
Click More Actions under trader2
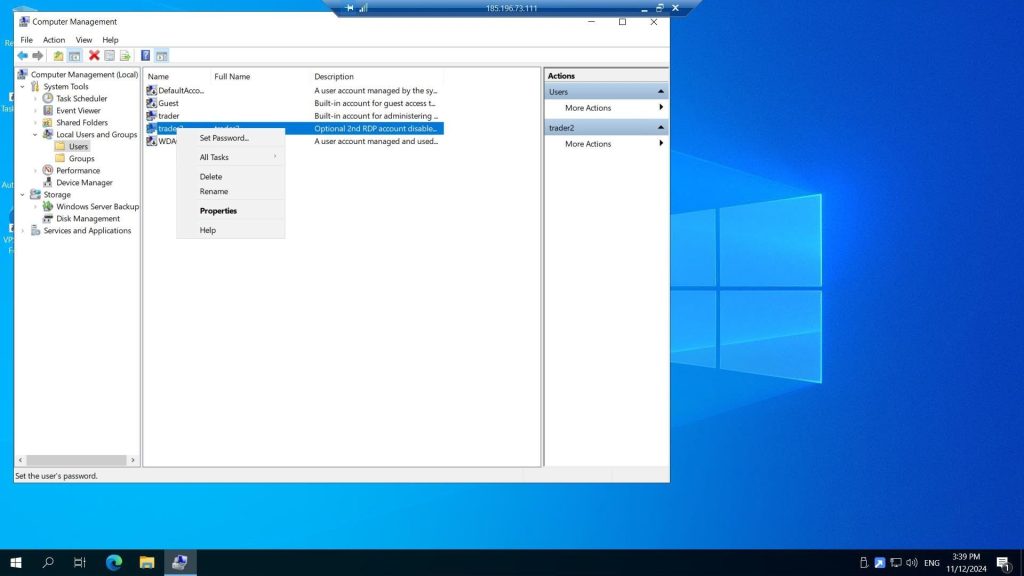pyautogui.click(x=588, y=144)
